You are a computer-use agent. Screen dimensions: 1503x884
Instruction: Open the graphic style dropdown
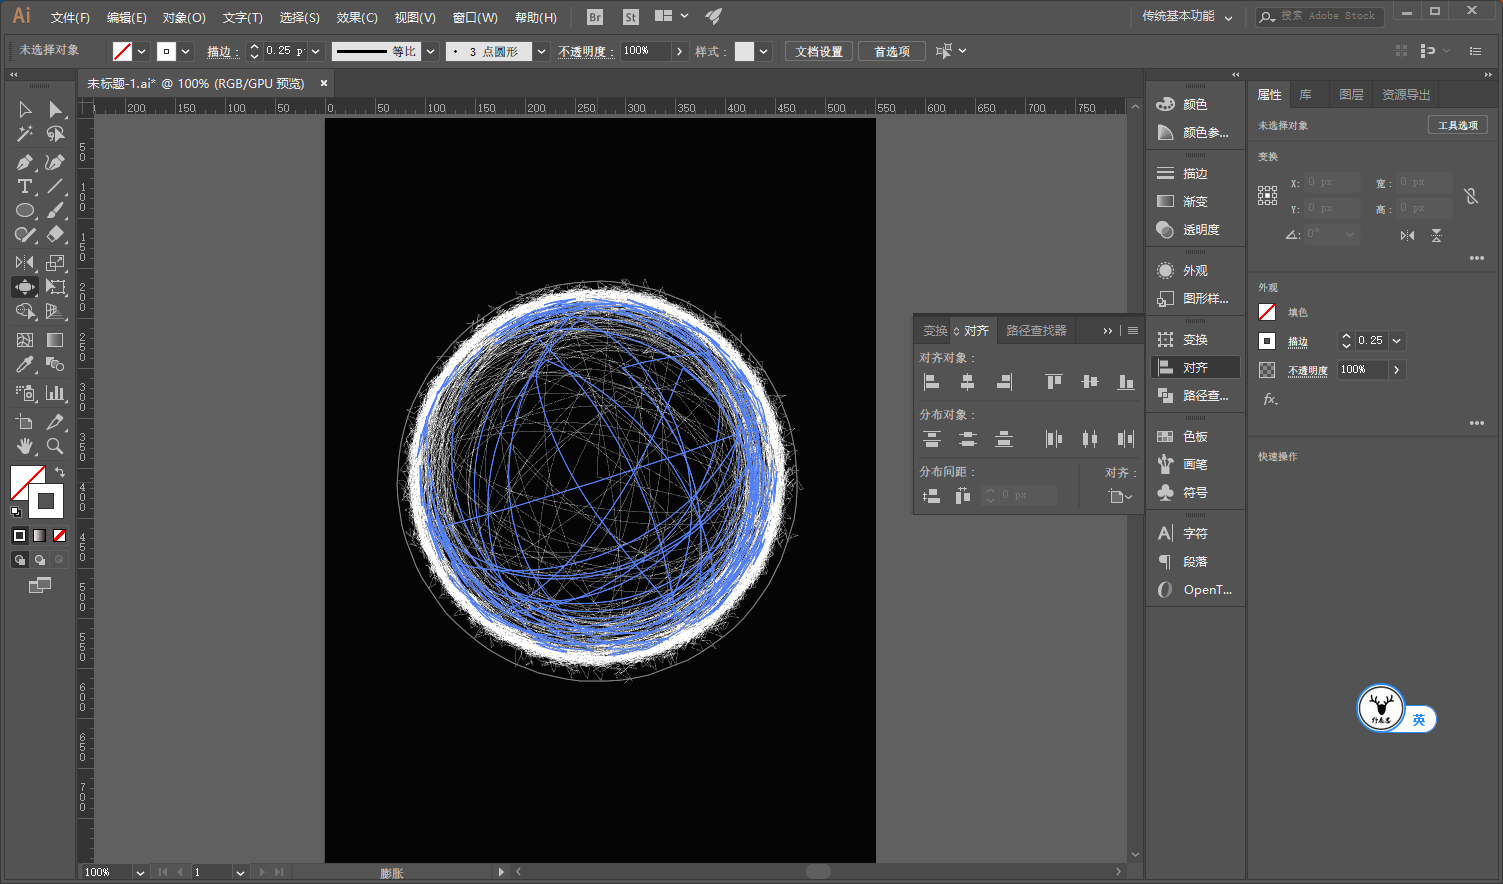pyautogui.click(x=764, y=51)
